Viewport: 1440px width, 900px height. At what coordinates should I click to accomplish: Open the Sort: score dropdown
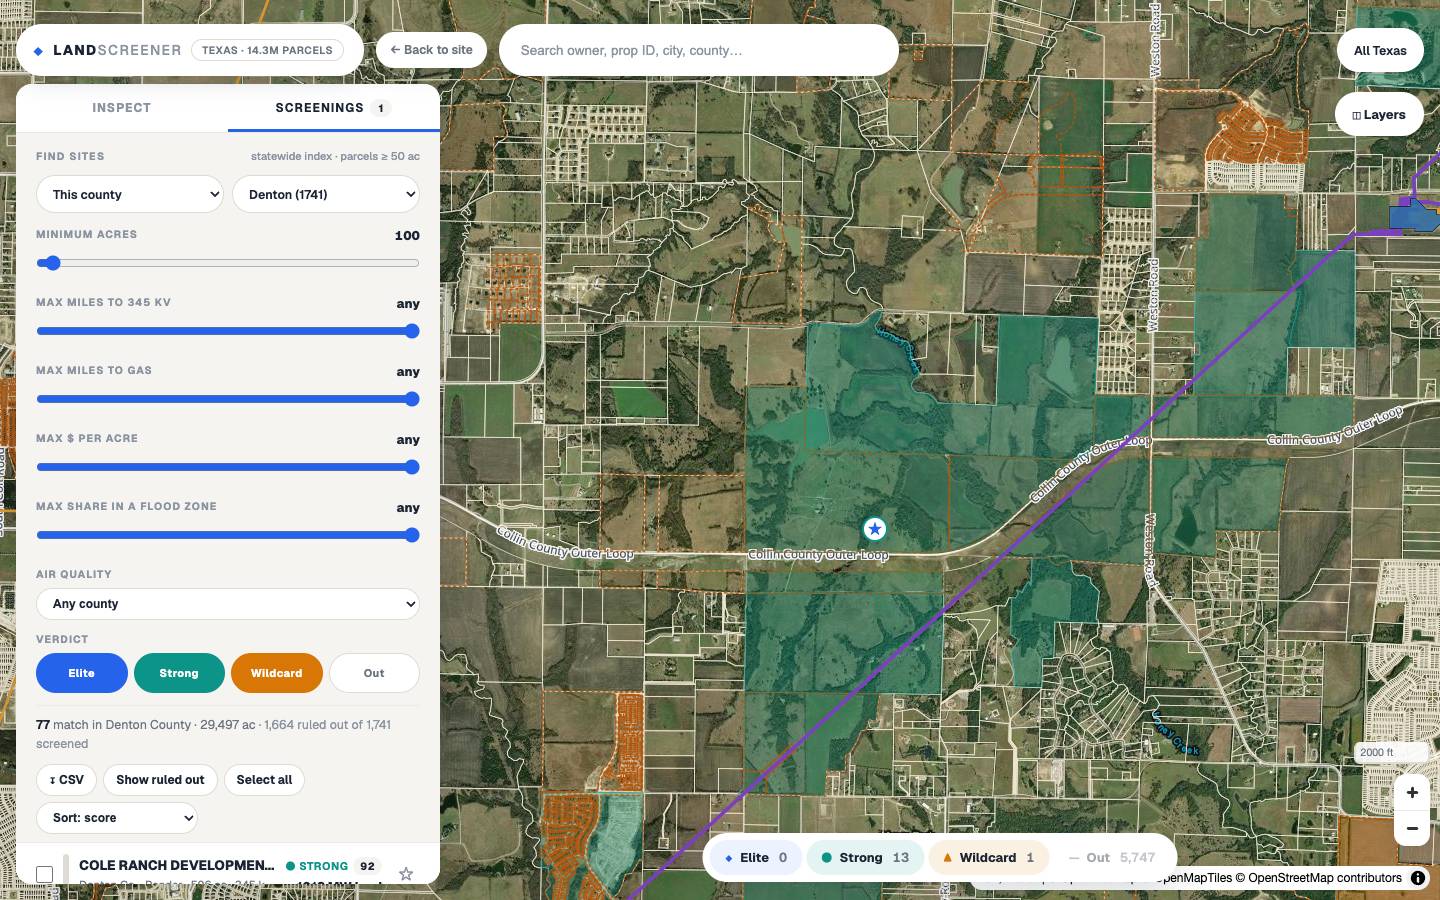coord(117,818)
